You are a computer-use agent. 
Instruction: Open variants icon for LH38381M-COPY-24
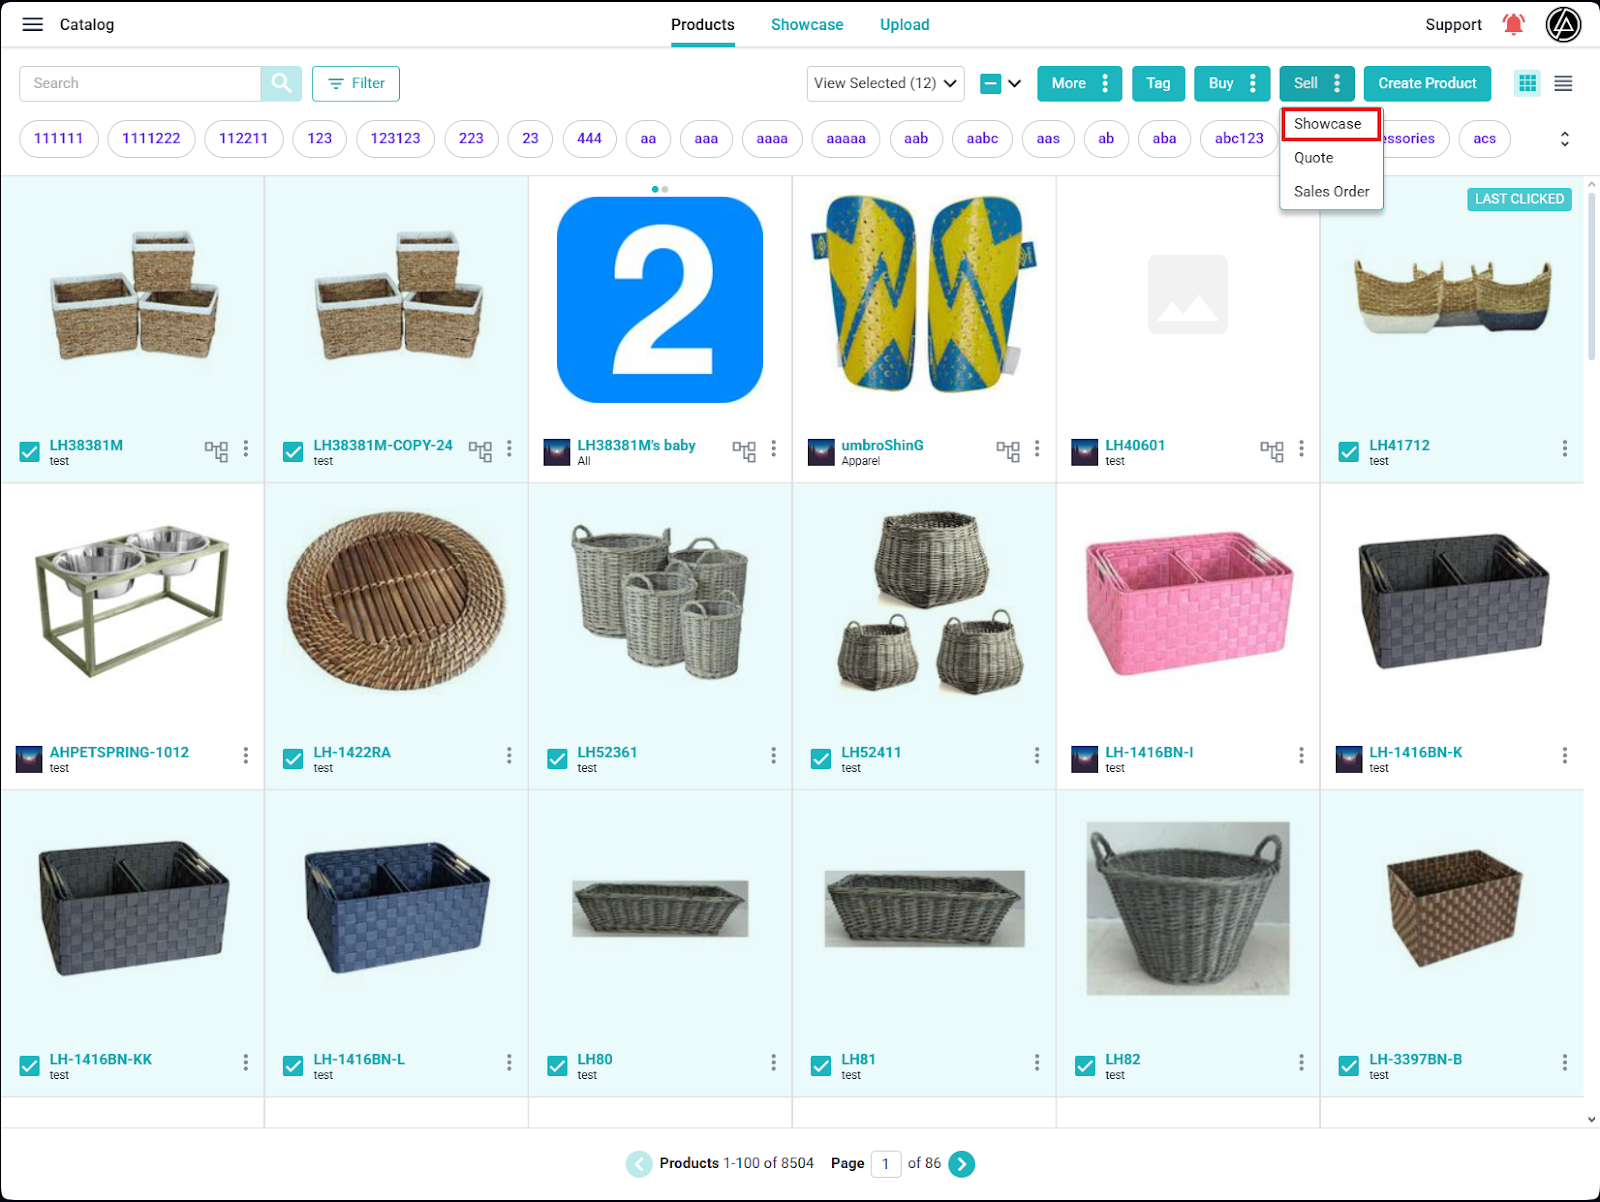pos(480,451)
